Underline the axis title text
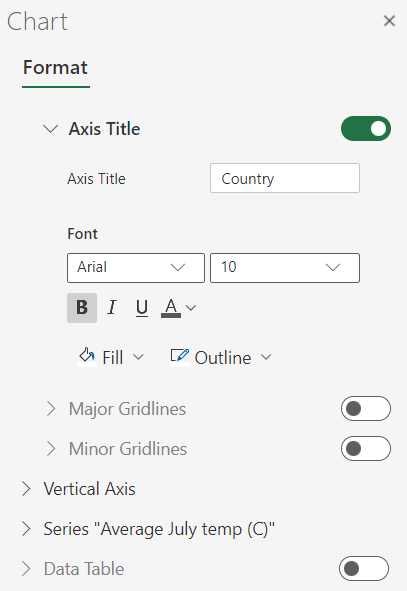 (x=142, y=308)
